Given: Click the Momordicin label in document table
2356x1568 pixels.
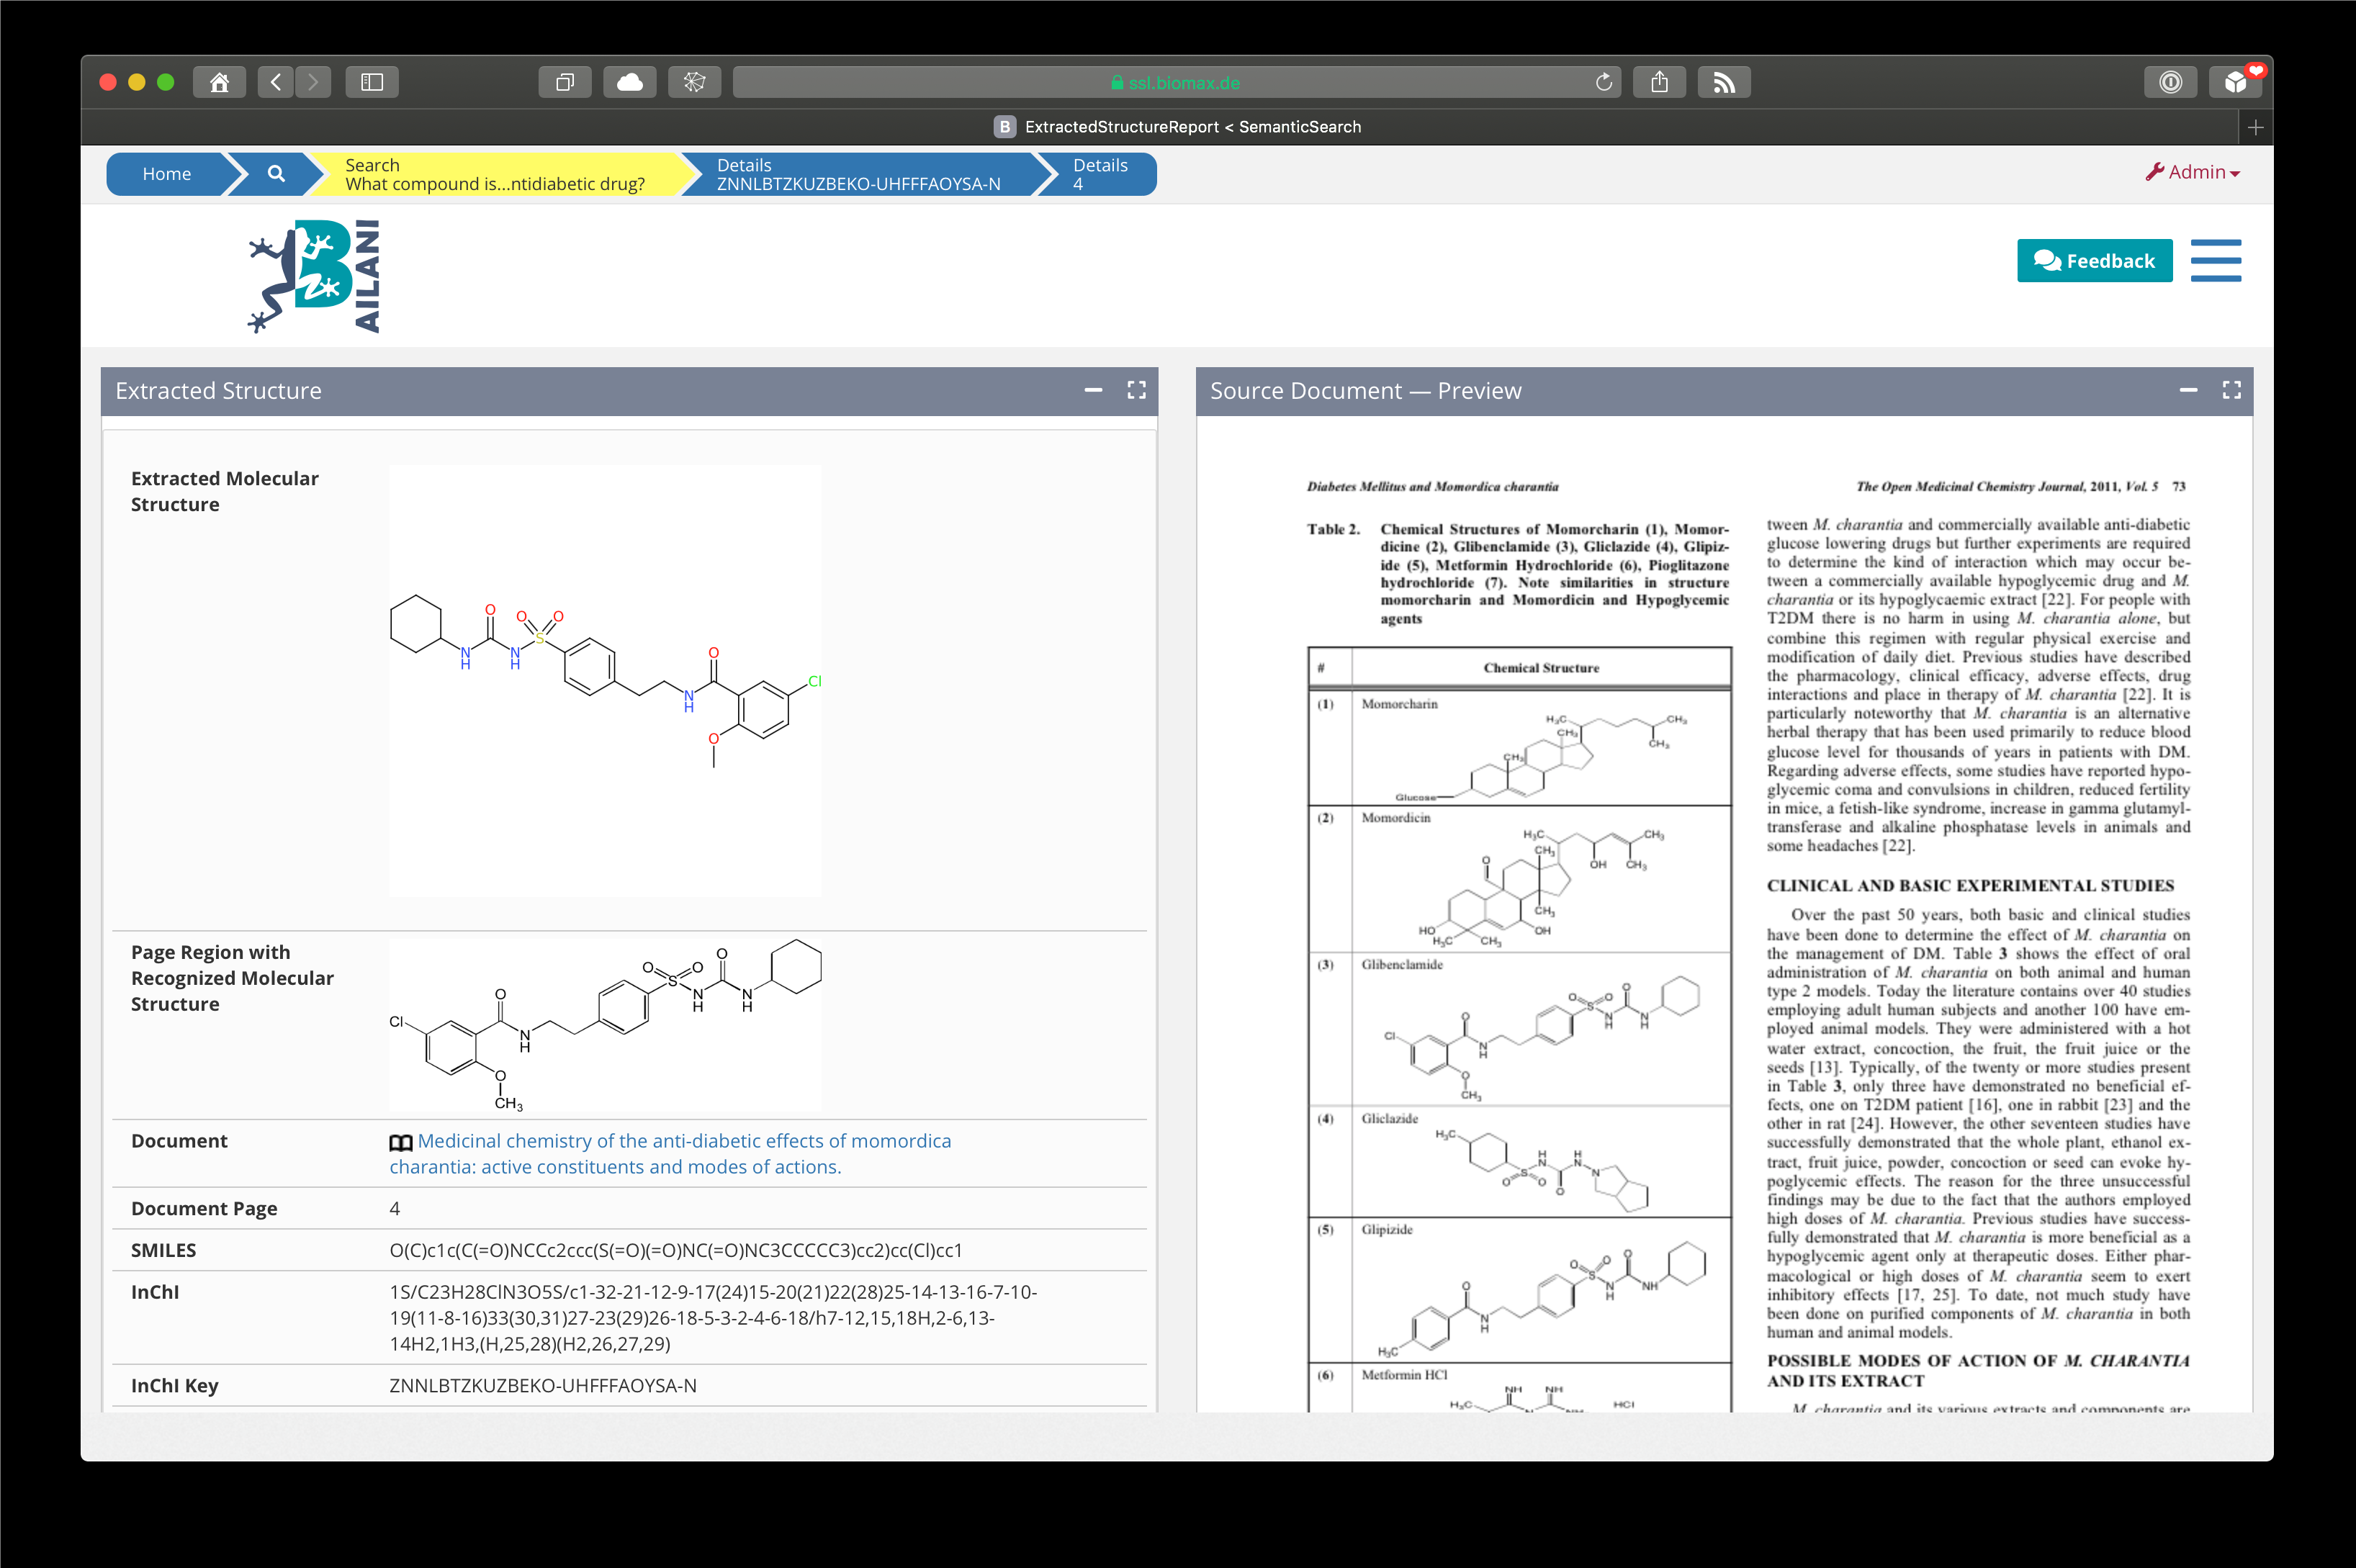Looking at the screenshot, I should [1395, 818].
